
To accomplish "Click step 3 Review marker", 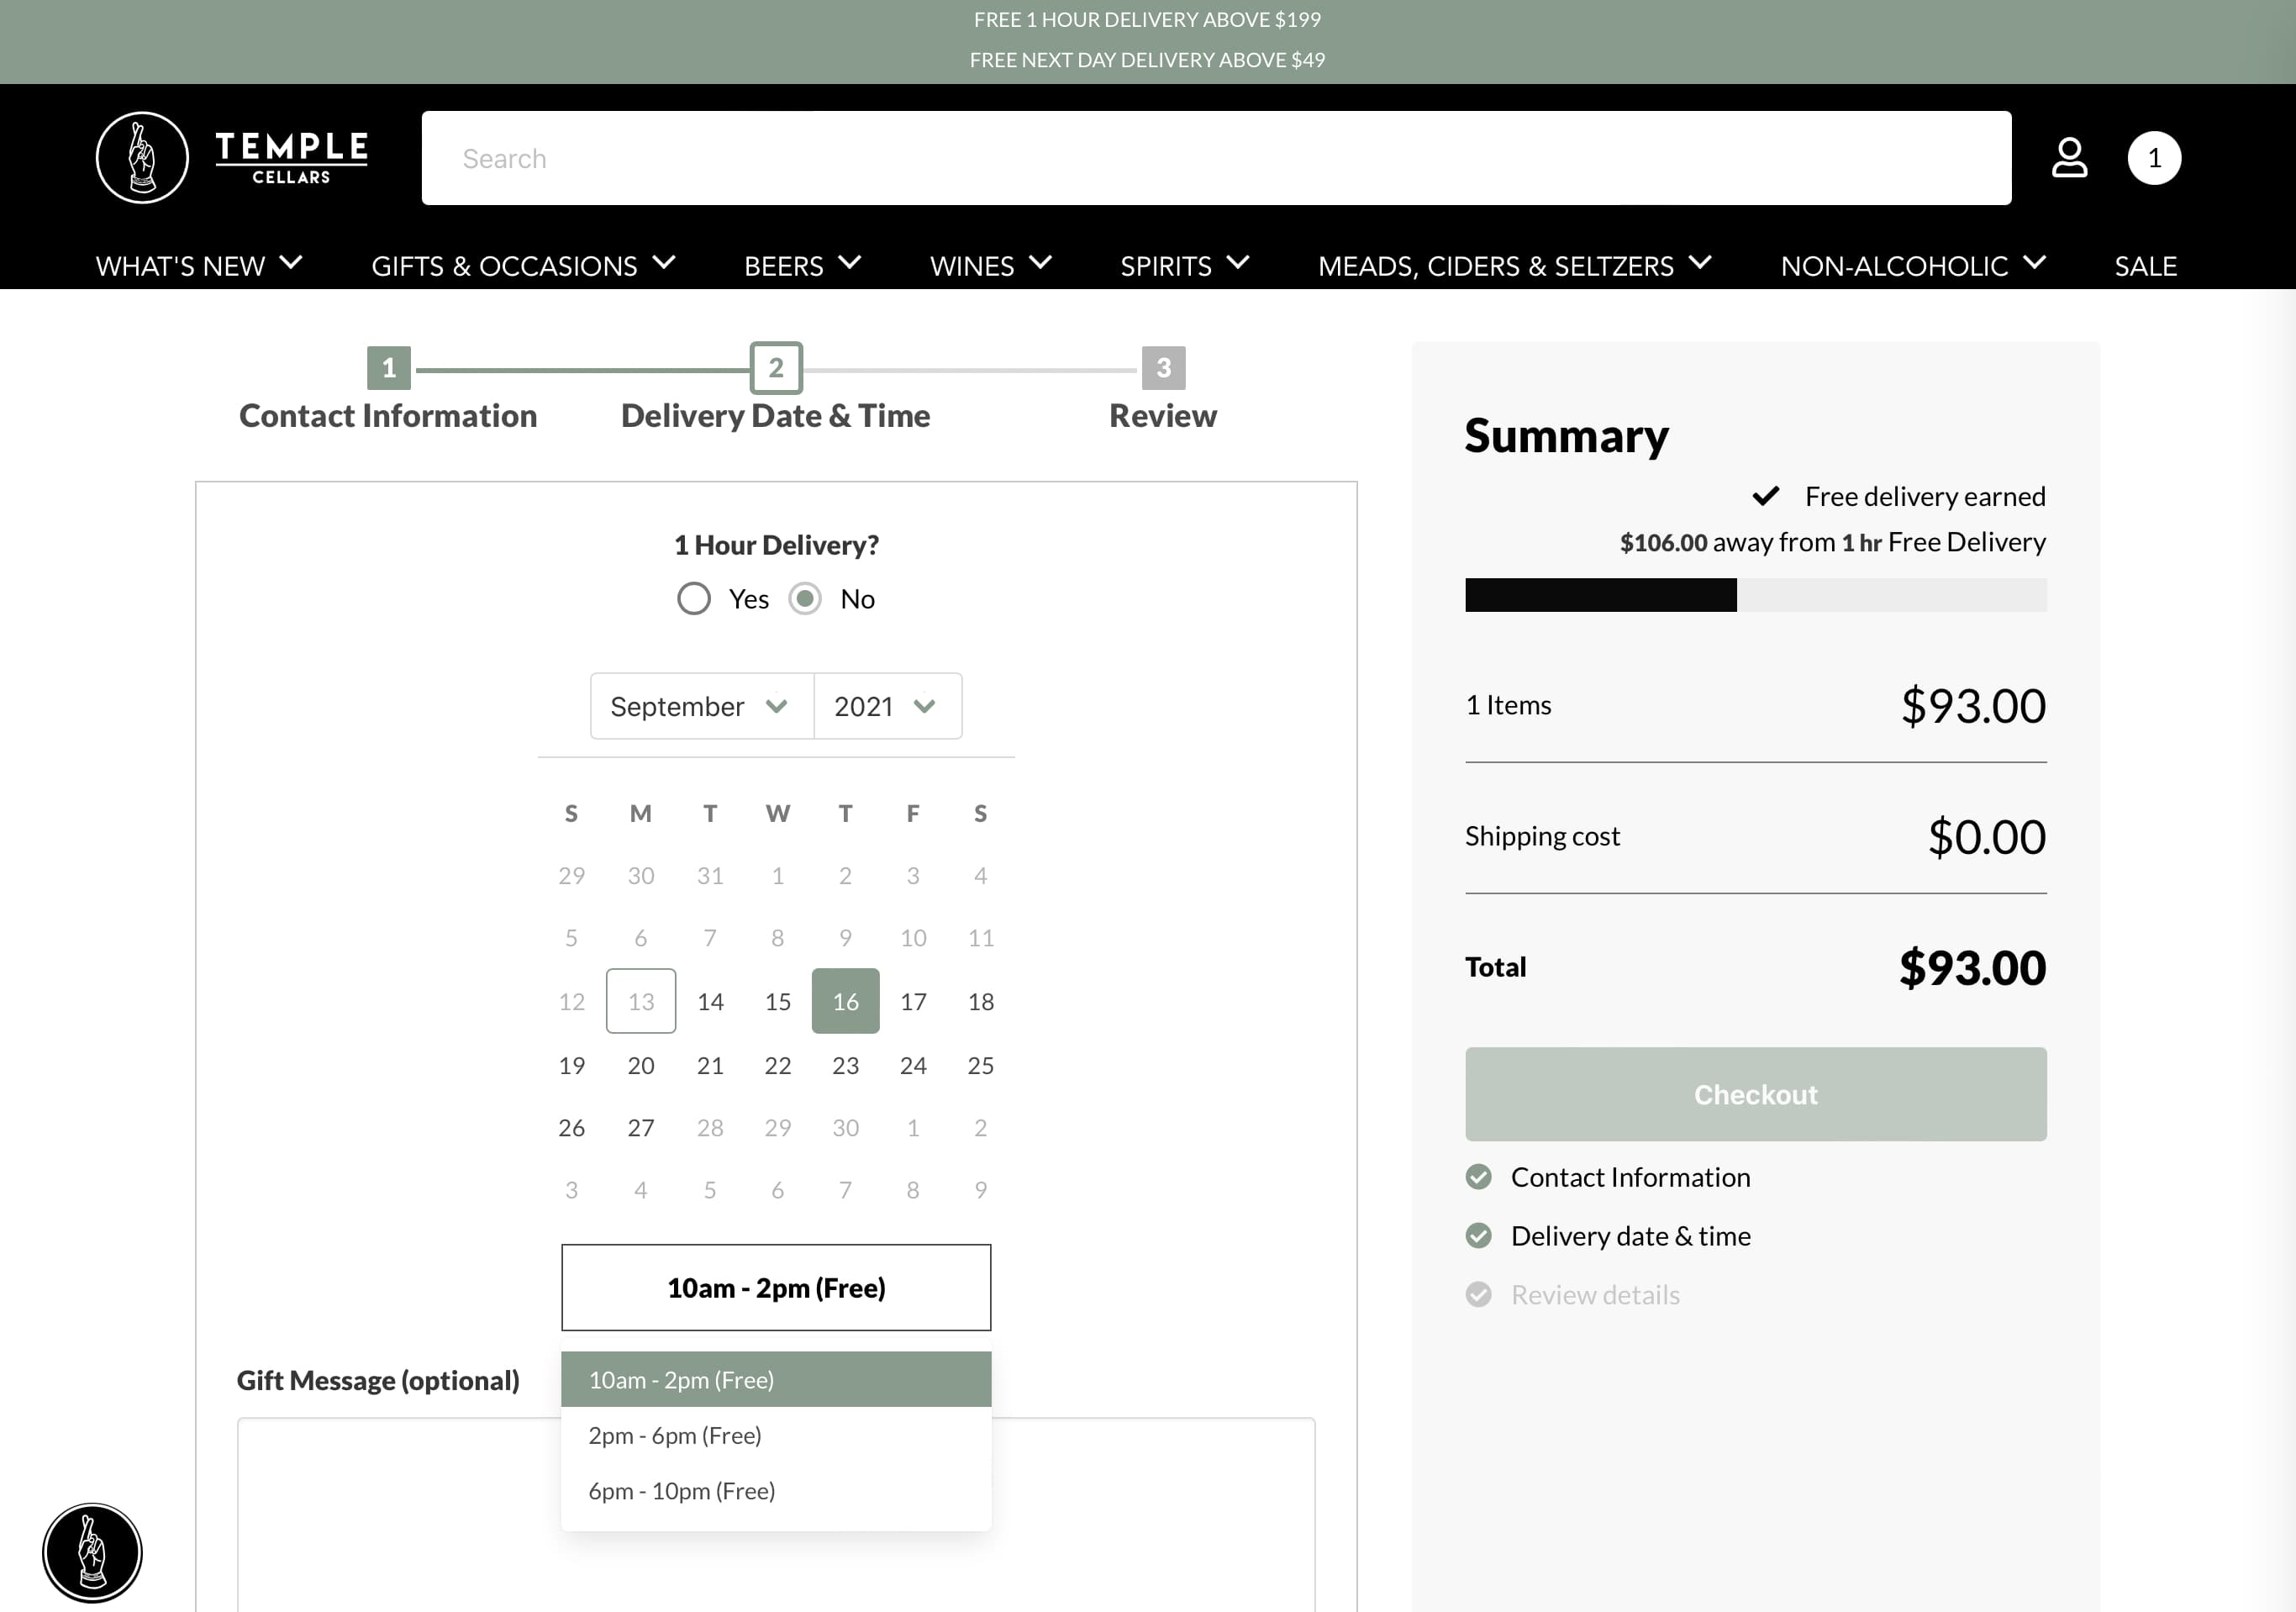I will [x=1163, y=368].
